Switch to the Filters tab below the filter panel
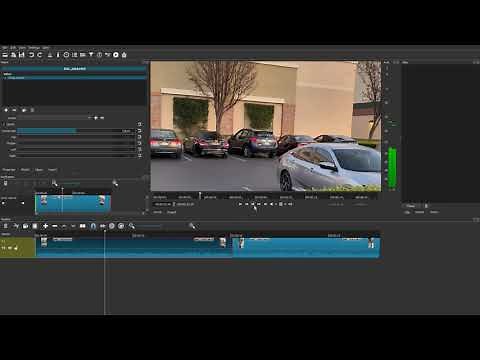 tap(39, 170)
